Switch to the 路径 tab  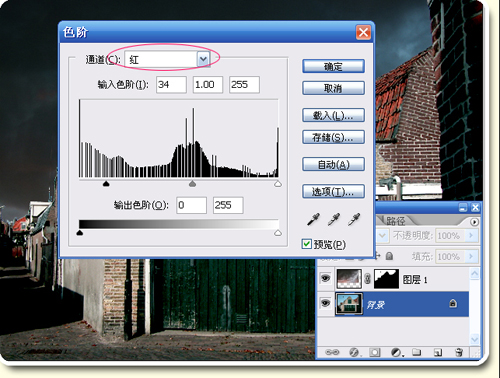(x=396, y=221)
